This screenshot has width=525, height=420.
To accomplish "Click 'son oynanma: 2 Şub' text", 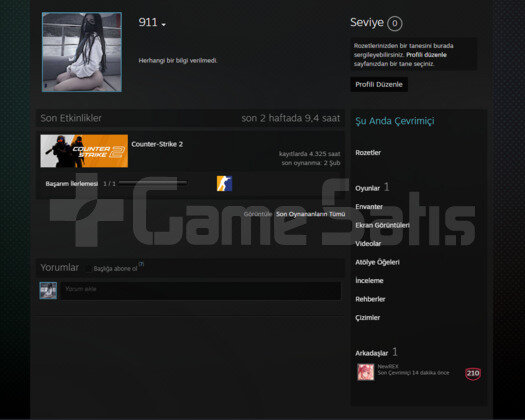I will pos(311,163).
